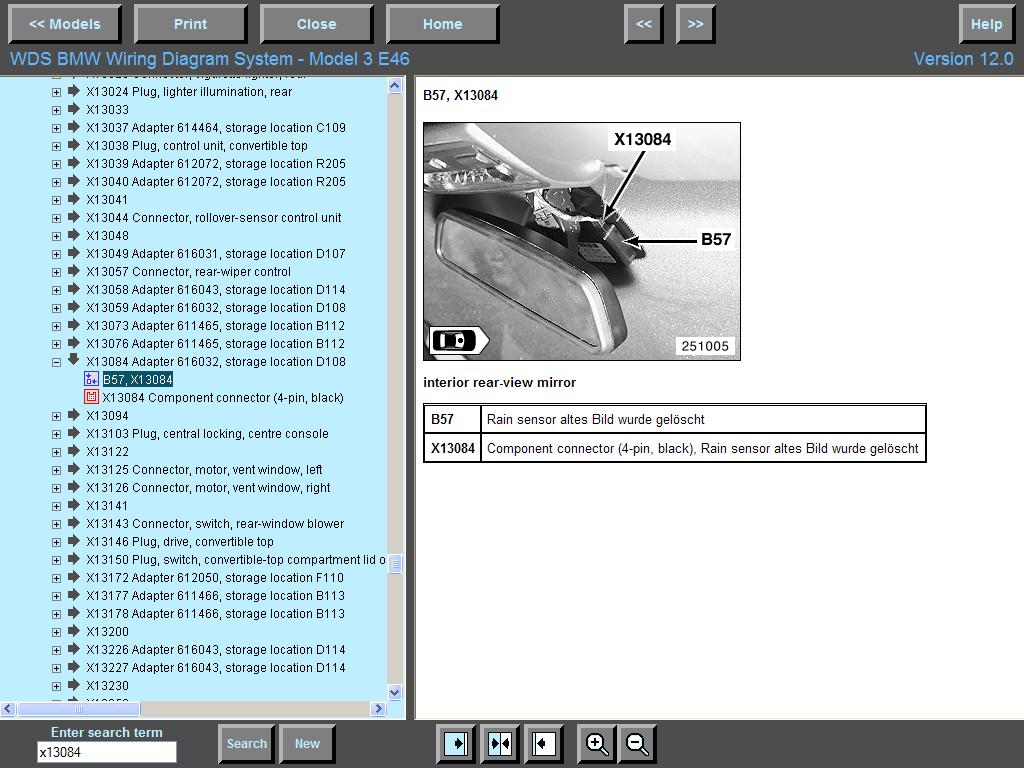
Task: Click the arrow icon beside X13230
Action: (74, 685)
